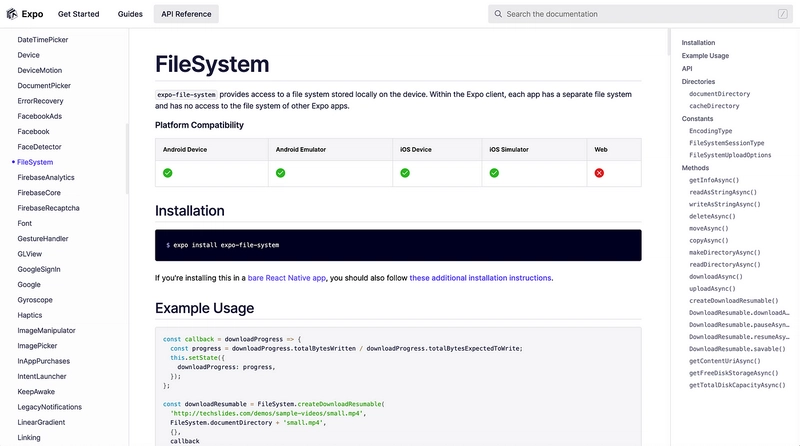Open IntentLauncher in the sidebar
The width and height of the screenshot is (800, 446).
pyautogui.click(x=42, y=377)
